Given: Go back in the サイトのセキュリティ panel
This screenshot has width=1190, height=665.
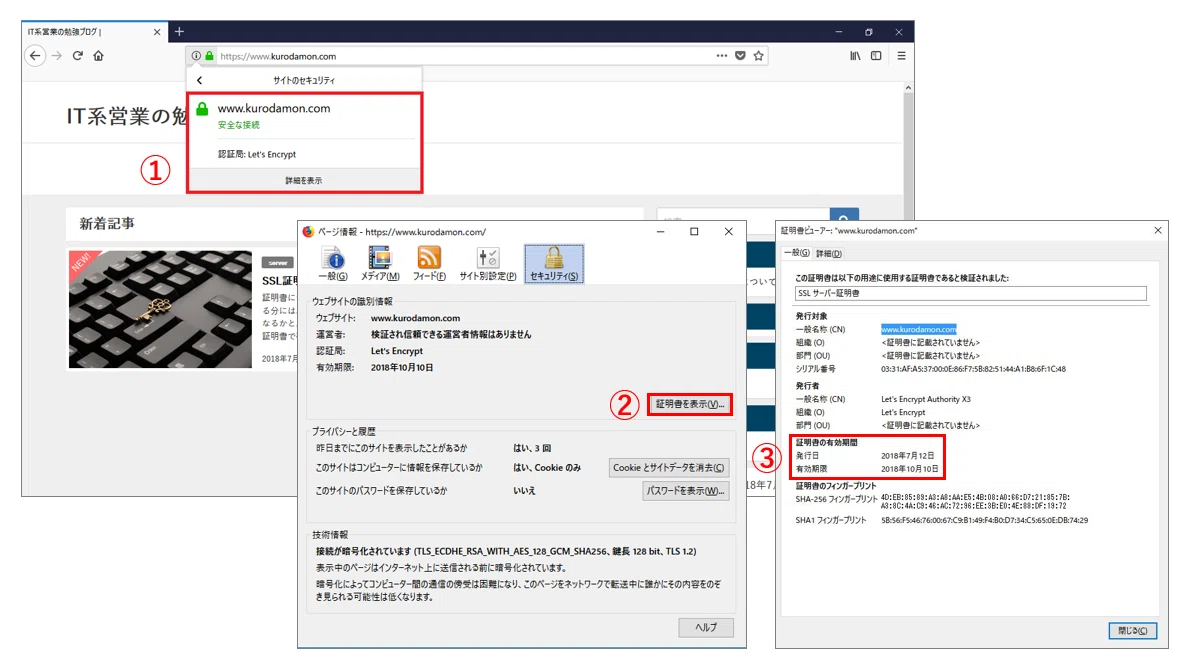Looking at the screenshot, I should coord(200,80).
